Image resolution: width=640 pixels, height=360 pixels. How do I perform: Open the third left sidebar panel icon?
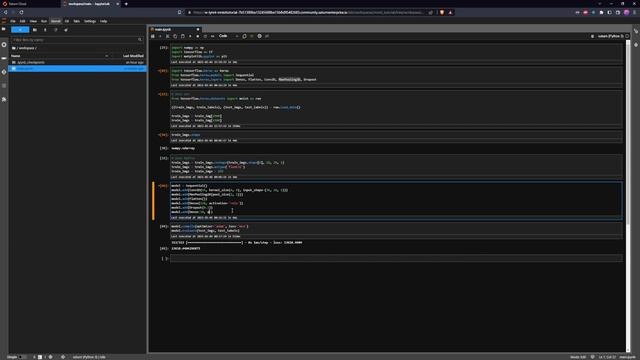[x=4, y=58]
